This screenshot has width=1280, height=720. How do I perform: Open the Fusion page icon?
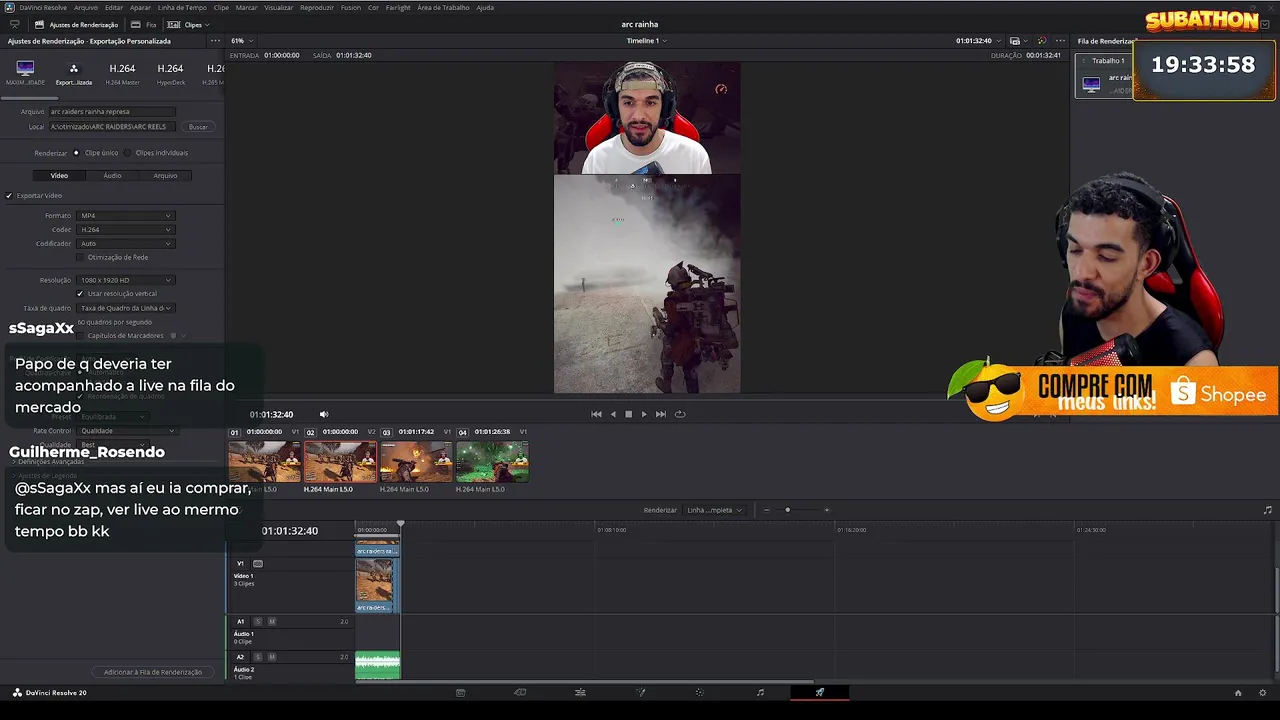pyautogui.click(x=641, y=692)
